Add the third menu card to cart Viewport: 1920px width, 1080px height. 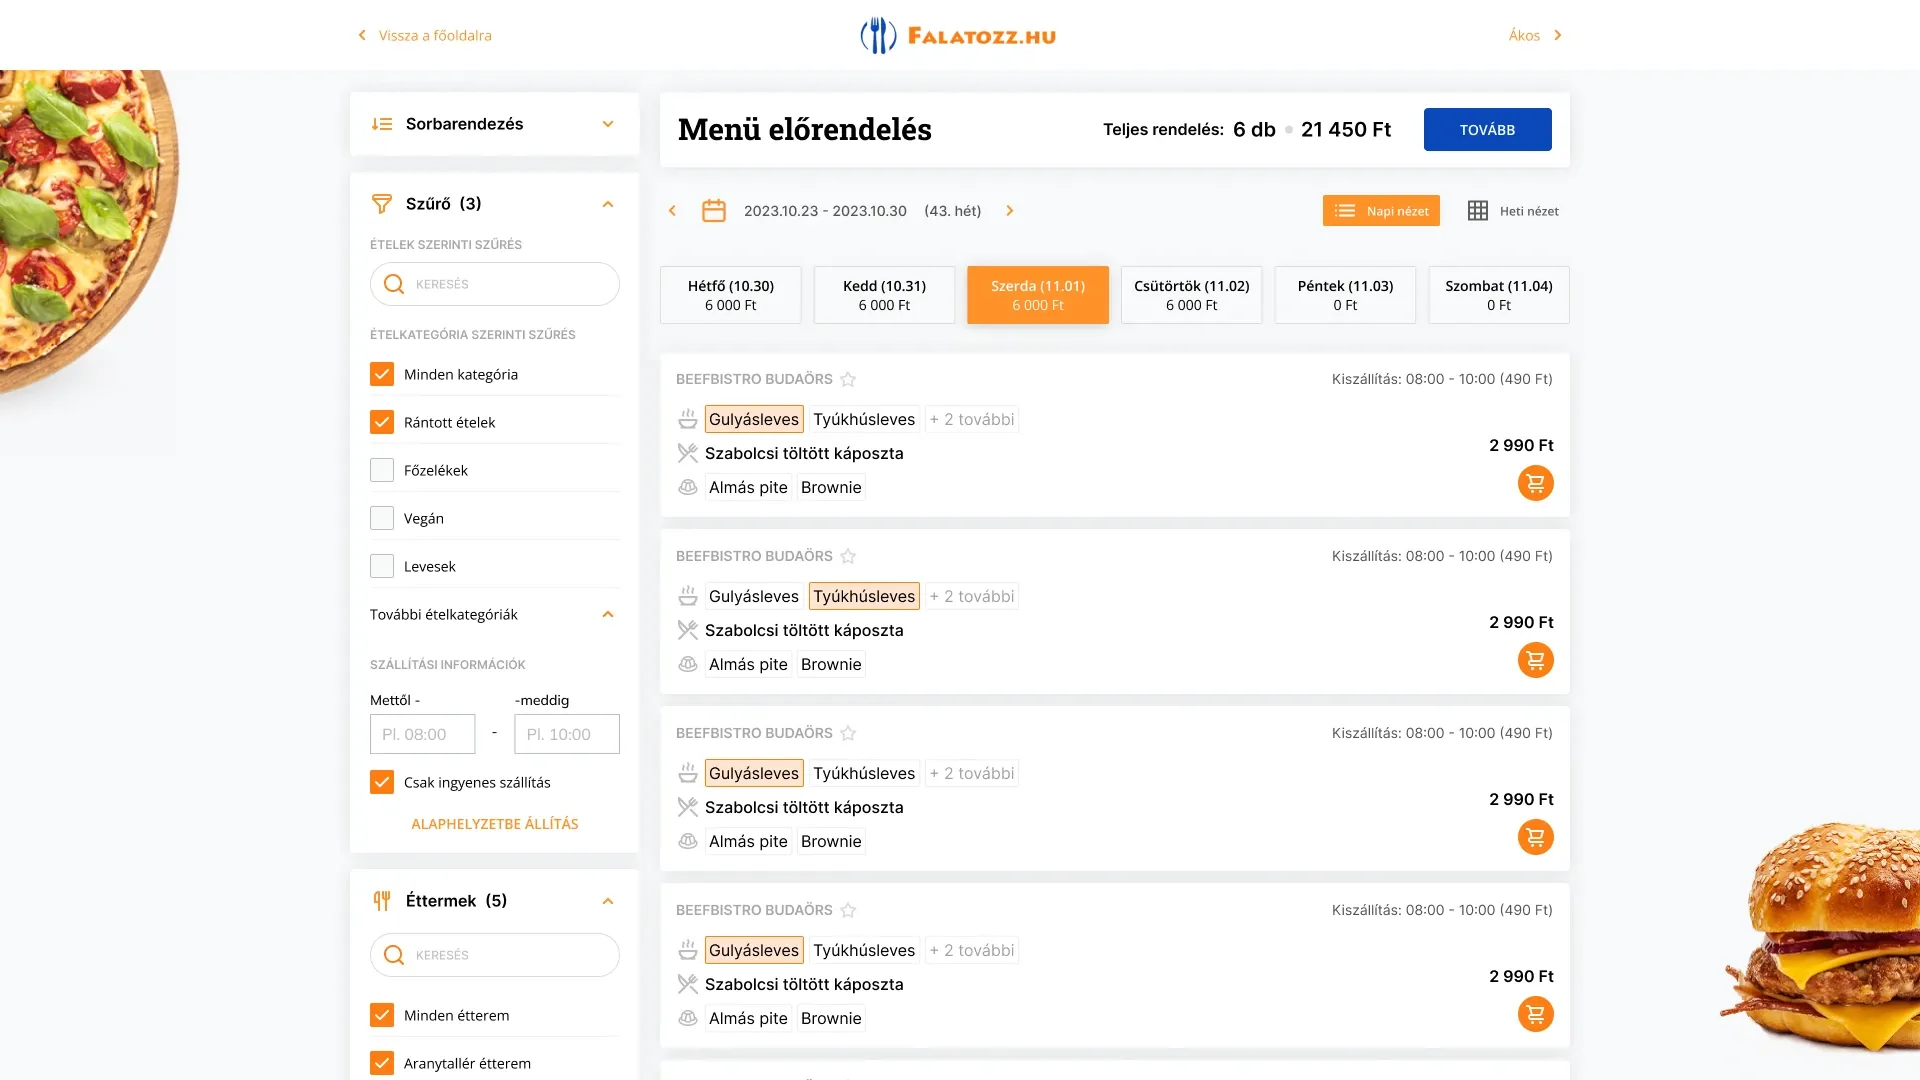(1536, 837)
